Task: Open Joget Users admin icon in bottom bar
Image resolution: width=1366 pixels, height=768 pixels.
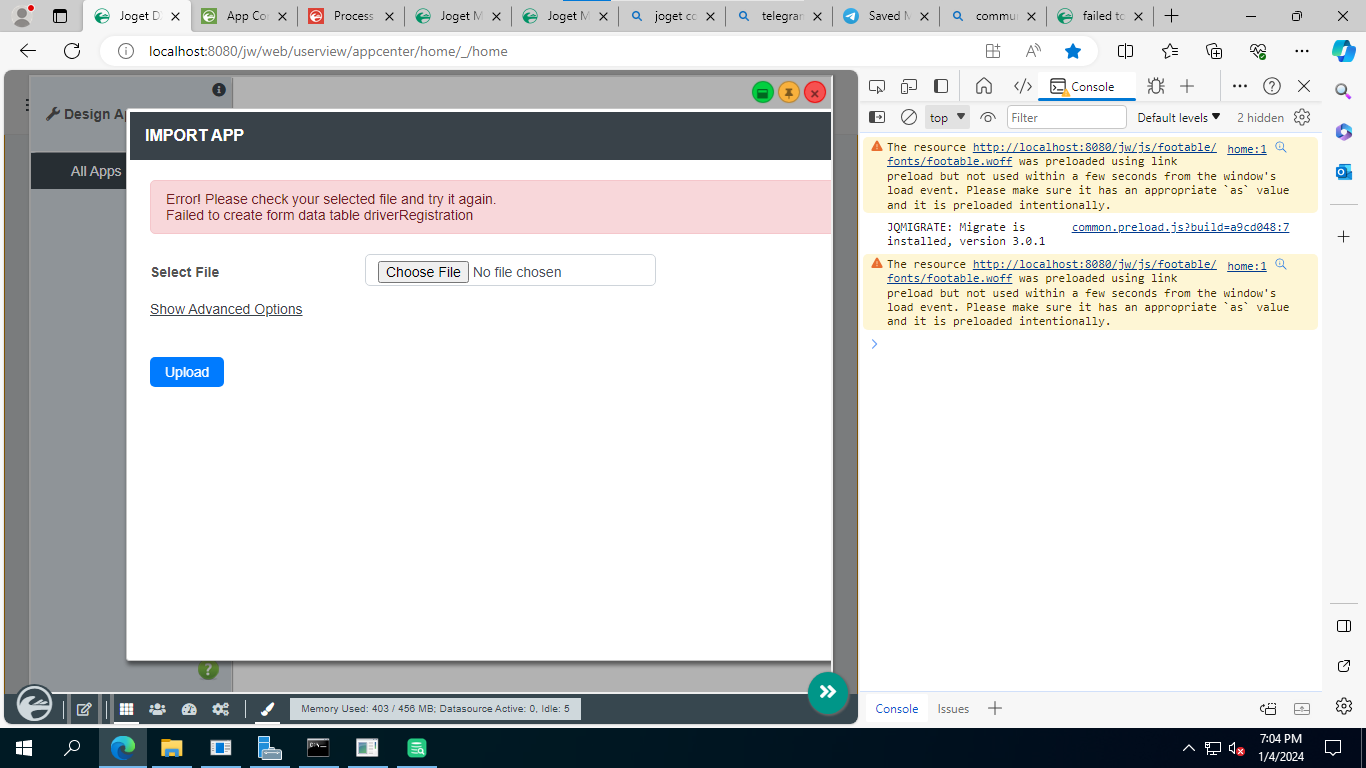Action: point(157,709)
